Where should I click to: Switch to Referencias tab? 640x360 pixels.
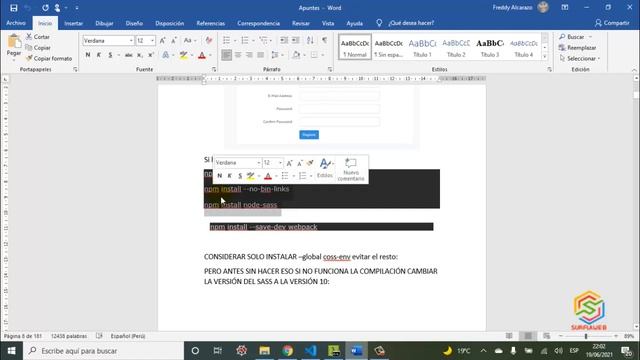211,23
